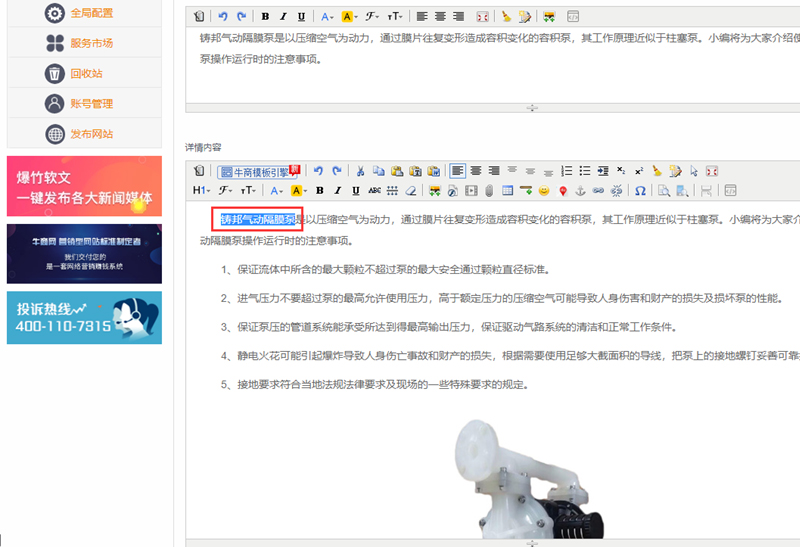Image resolution: width=800 pixels, height=547 pixels.
Task: Click paragraph starting with 5、接地要求
Action: pyautogui.click(x=374, y=384)
